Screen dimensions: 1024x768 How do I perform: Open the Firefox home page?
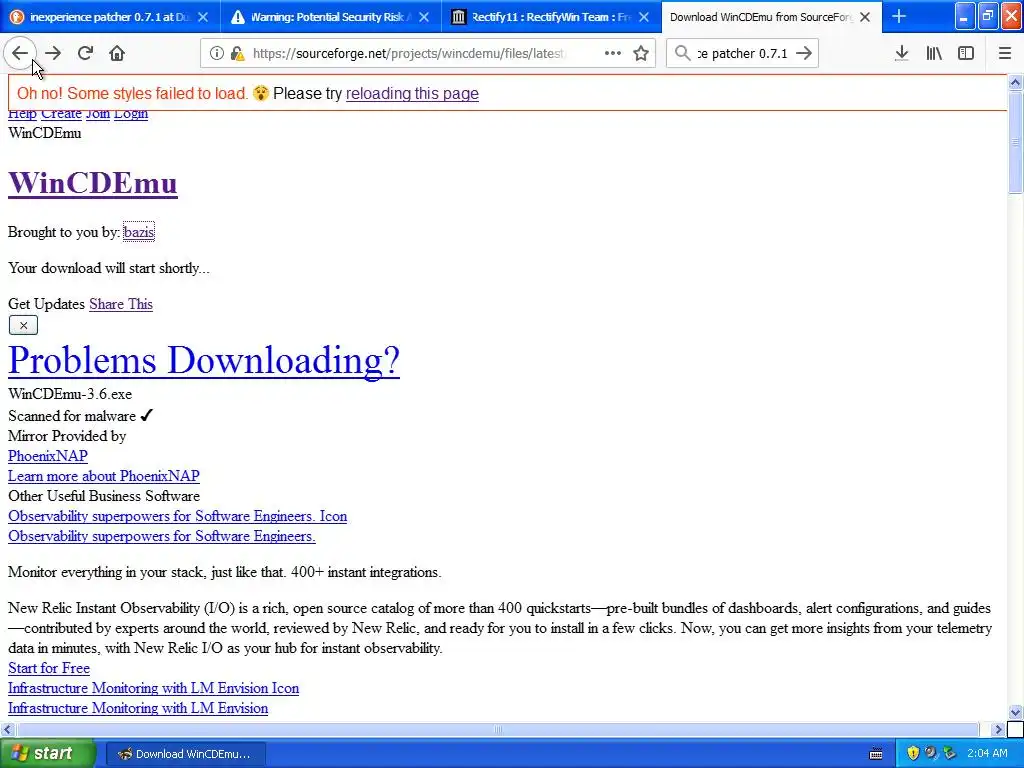117,54
